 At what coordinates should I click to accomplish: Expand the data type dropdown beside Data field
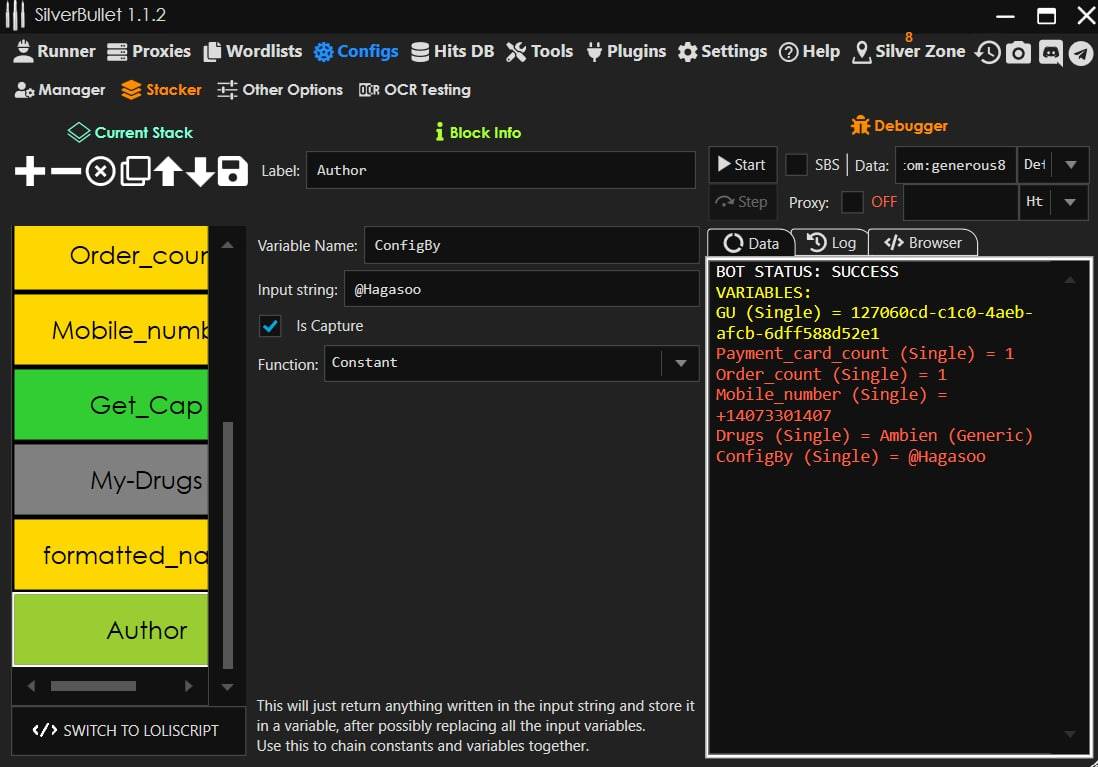coord(1070,165)
